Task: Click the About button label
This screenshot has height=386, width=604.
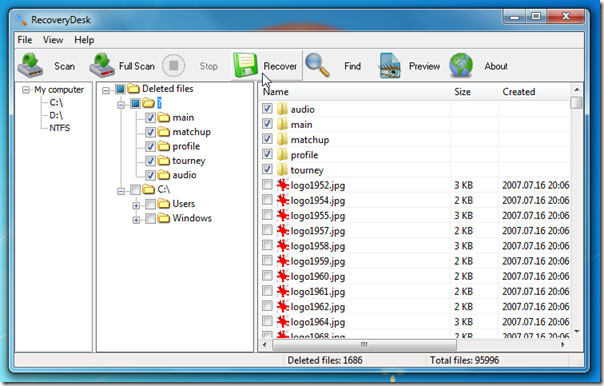Action: [496, 66]
